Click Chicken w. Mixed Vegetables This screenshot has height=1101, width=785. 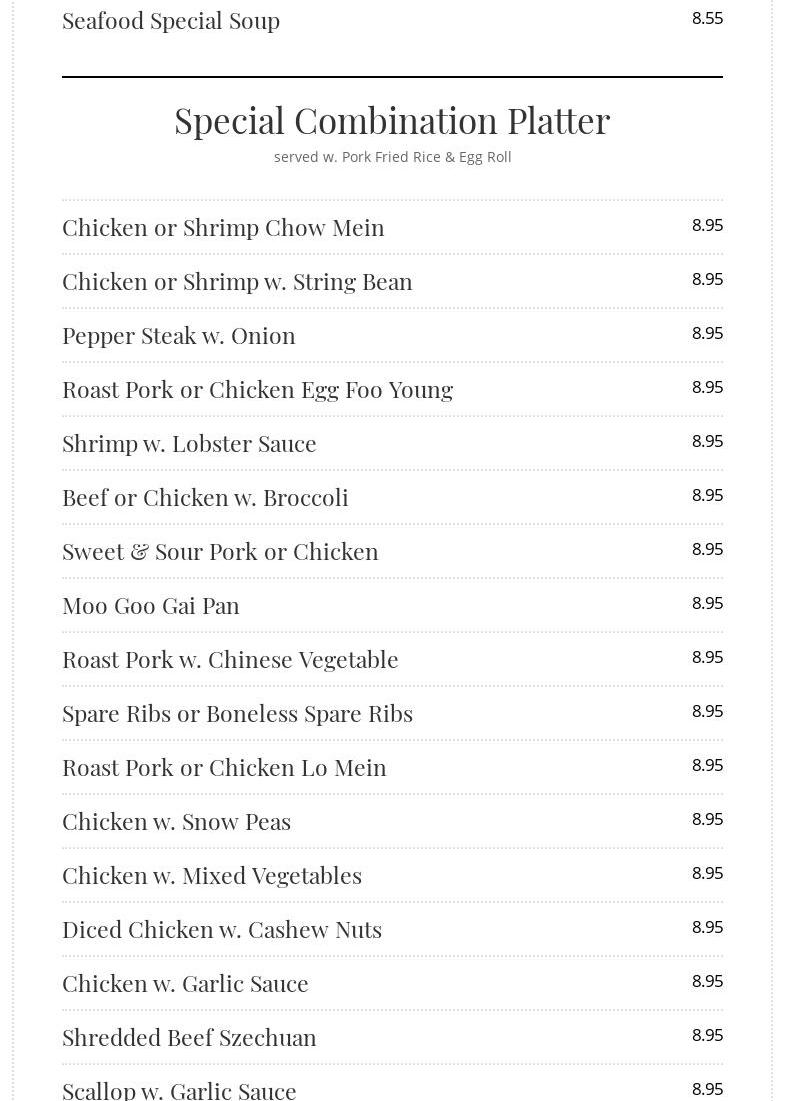coord(212,875)
